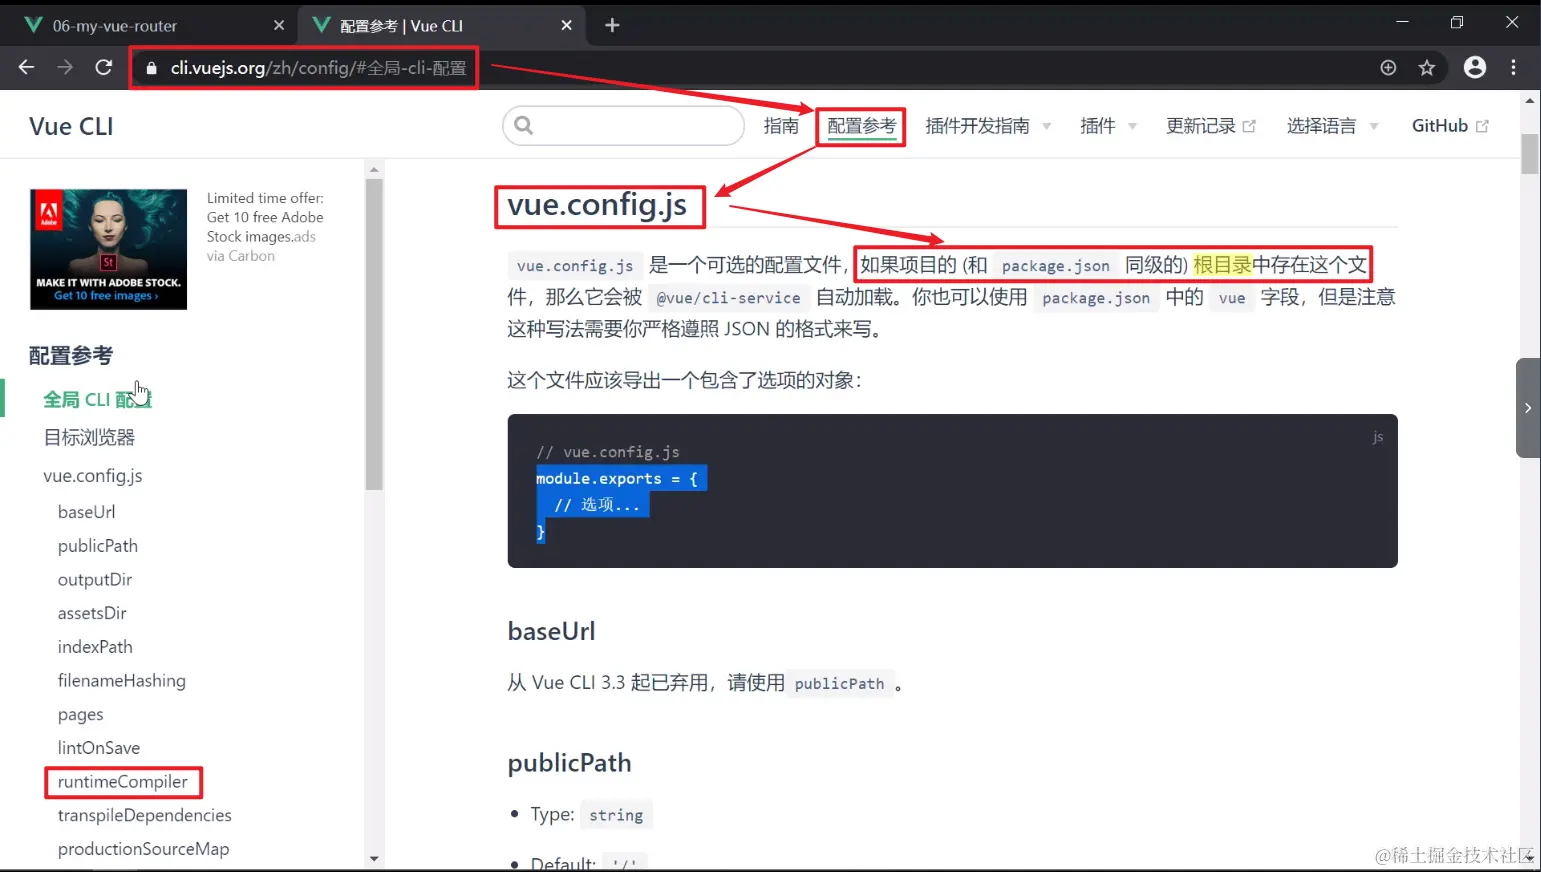Open the 指南 nav link
The width and height of the screenshot is (1541, 872).
(x=781, y=126)
